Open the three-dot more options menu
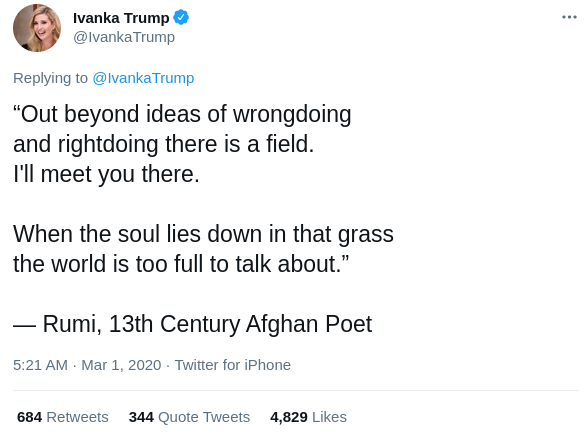The width and height of the screenshot is (586, 434). (569, 17)
